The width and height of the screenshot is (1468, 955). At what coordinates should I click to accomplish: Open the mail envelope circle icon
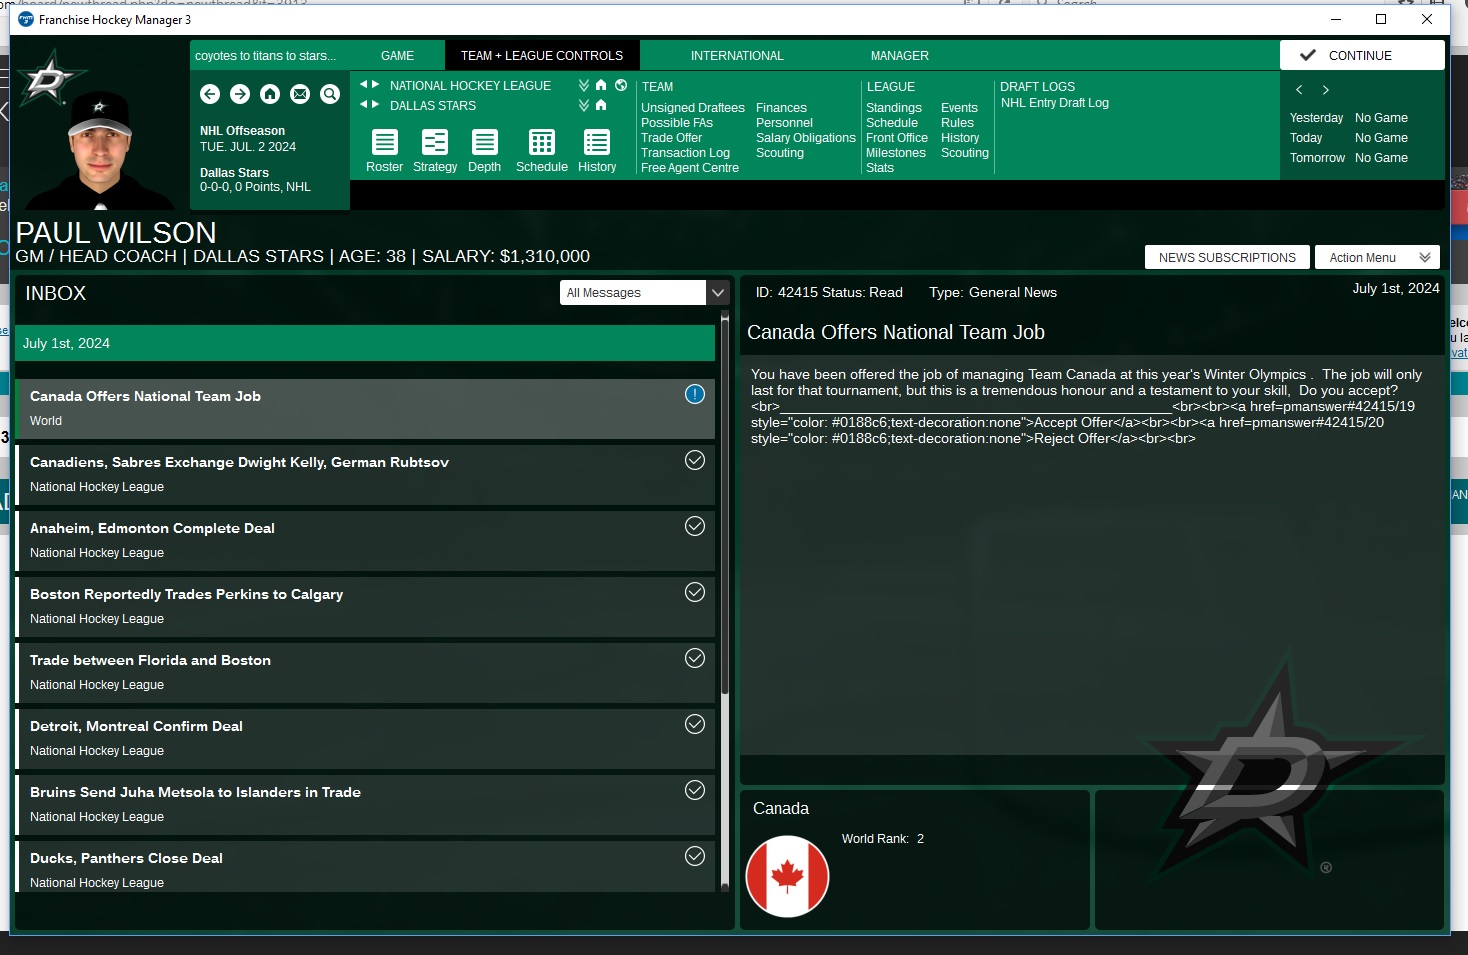(x=300, y=94)
